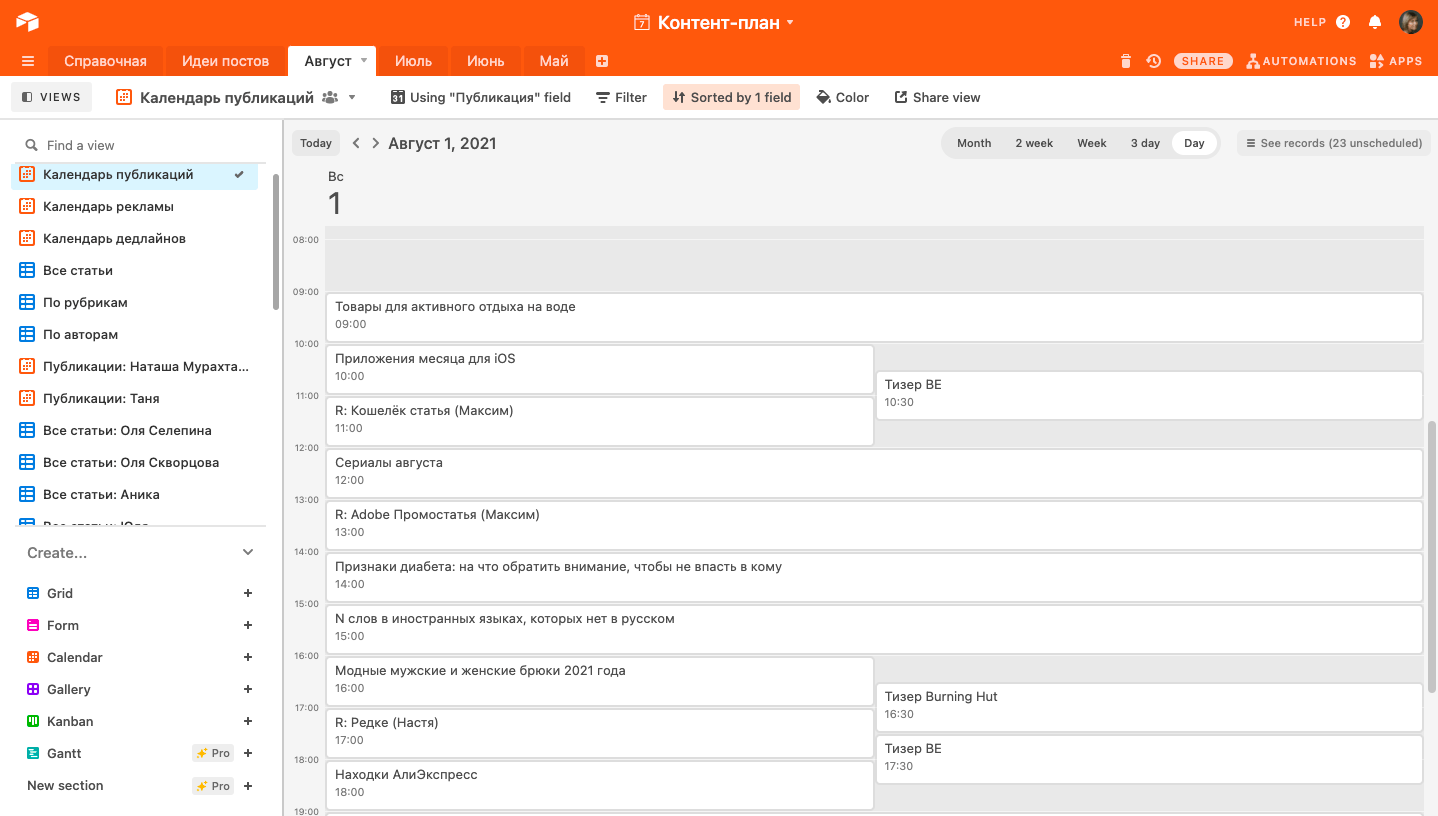Switch to the Июль tab
Image resolution: width=1438 pixels, height=816 pixels.
413,61
